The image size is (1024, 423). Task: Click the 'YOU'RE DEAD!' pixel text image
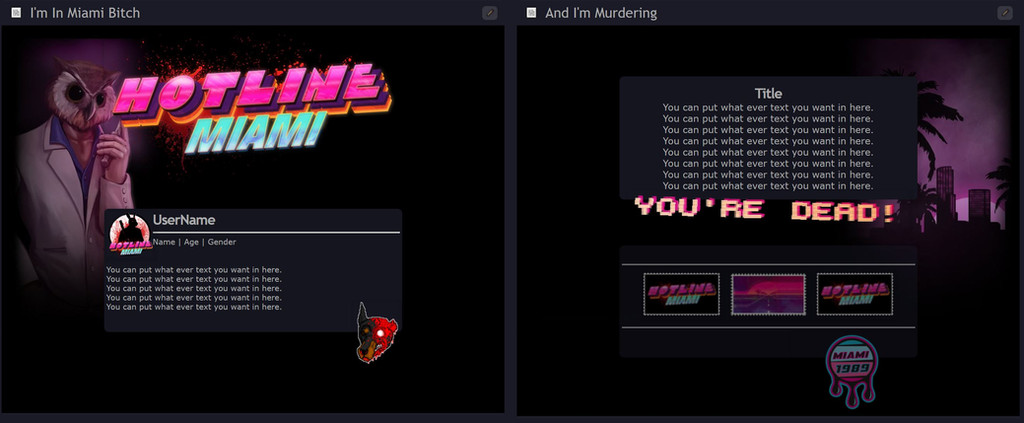(765, 210)
